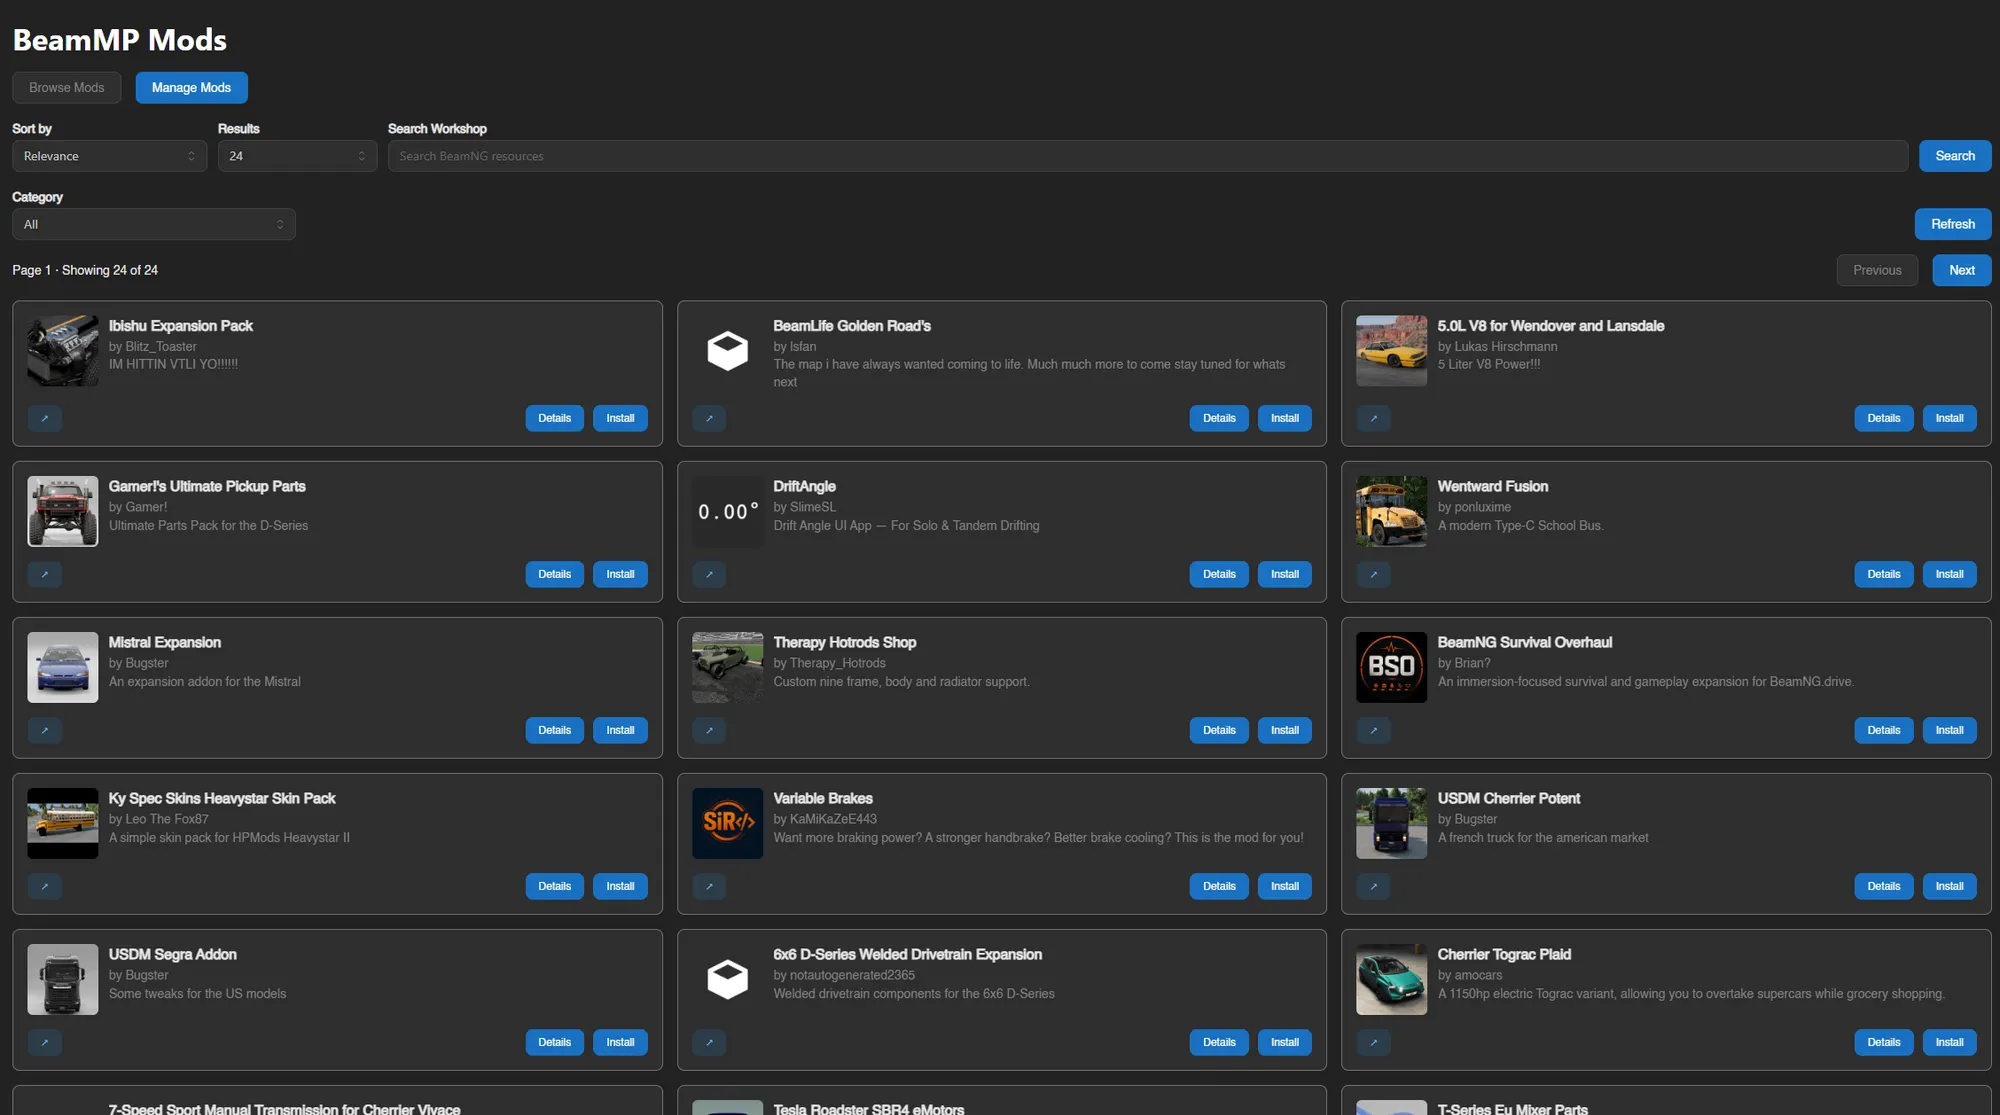The width and height of the screenshot is (2000, 1115).
Task: Open the Category dropdown set to All
Action: click(x=154, y=224)
